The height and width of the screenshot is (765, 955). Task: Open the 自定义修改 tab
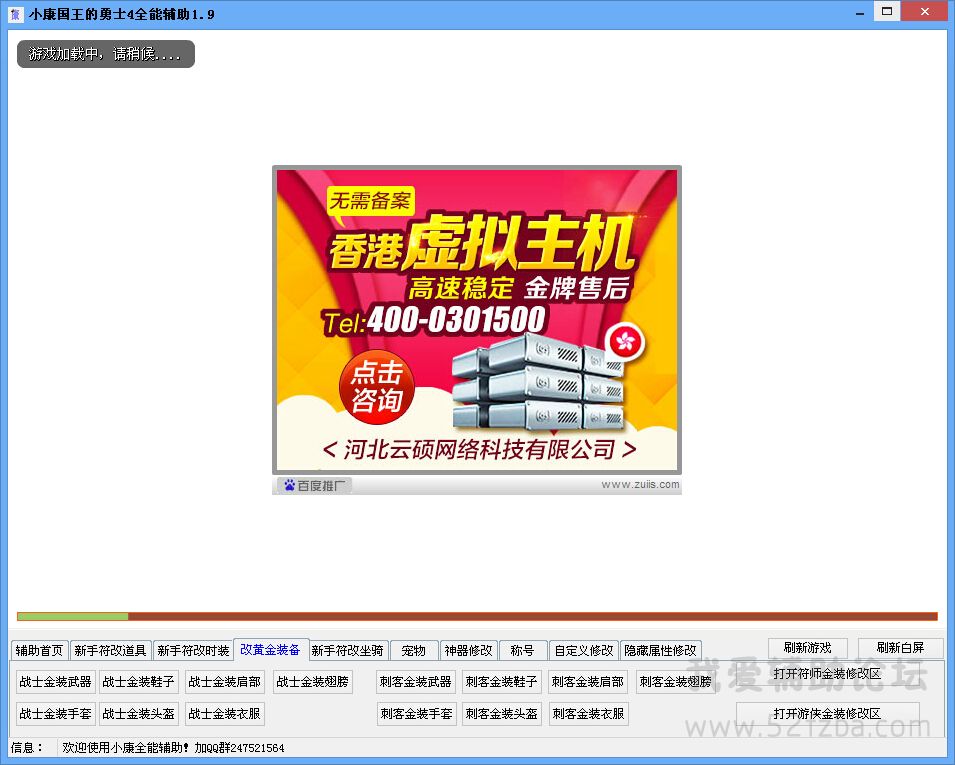click(x=583, y=650)
